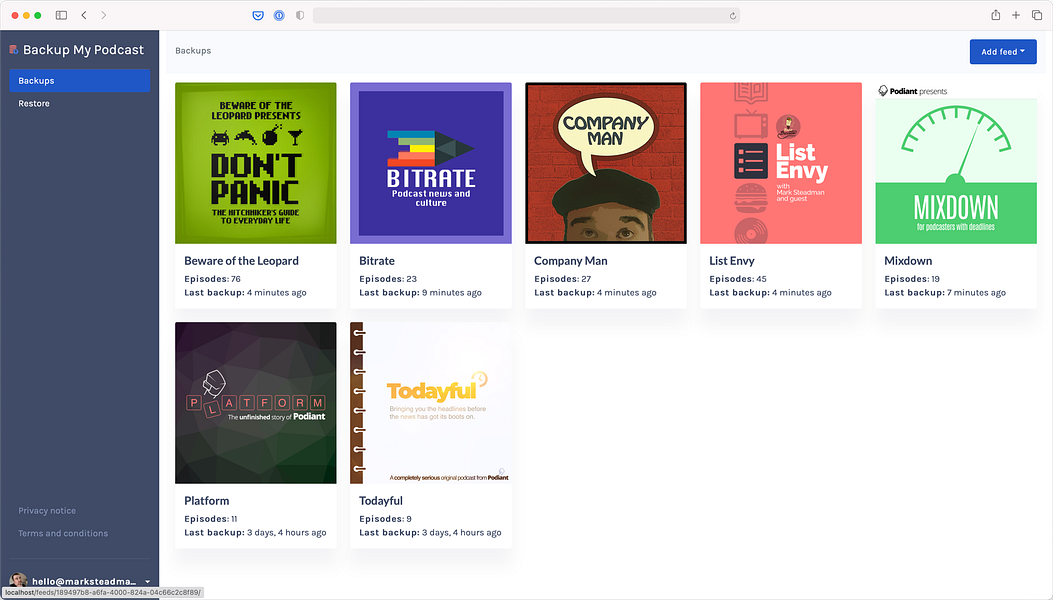The image size is (1053, 600).
Task: Click Platform's 'Last backup: 3 days, 4 hours ago'
Action: click(255, 533)
